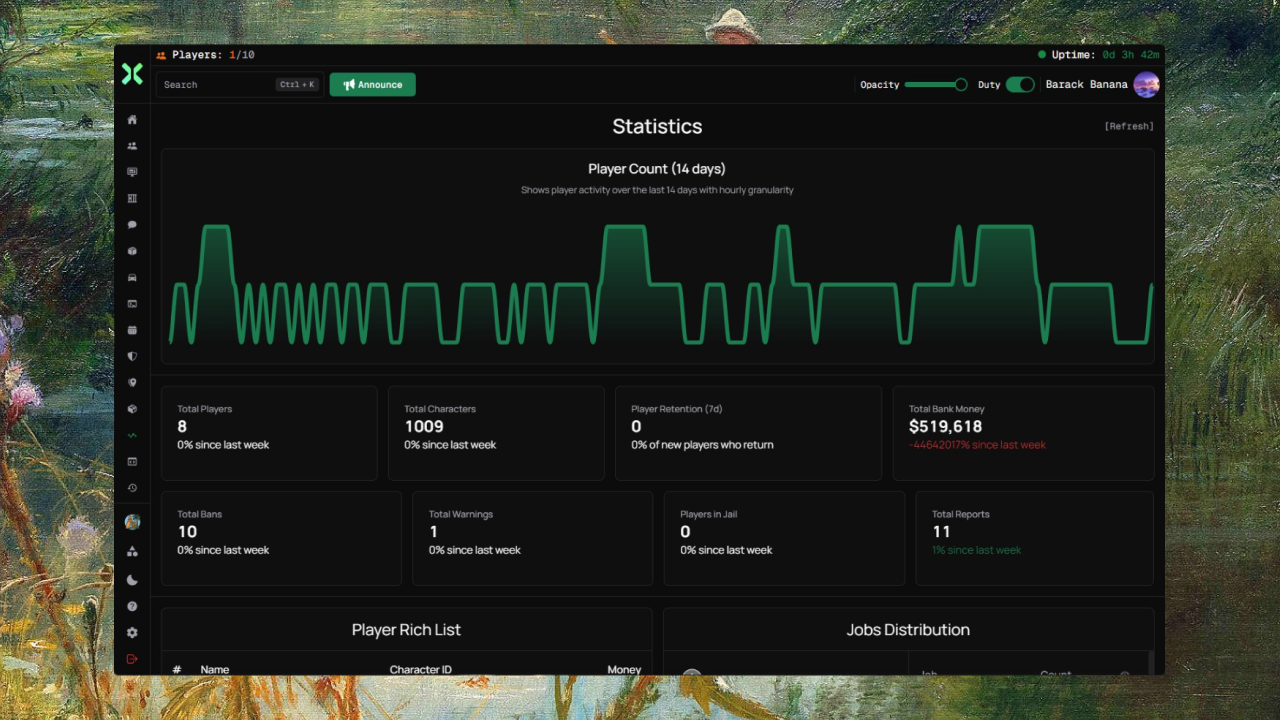Click the Character ID column header

click(421, 669)
